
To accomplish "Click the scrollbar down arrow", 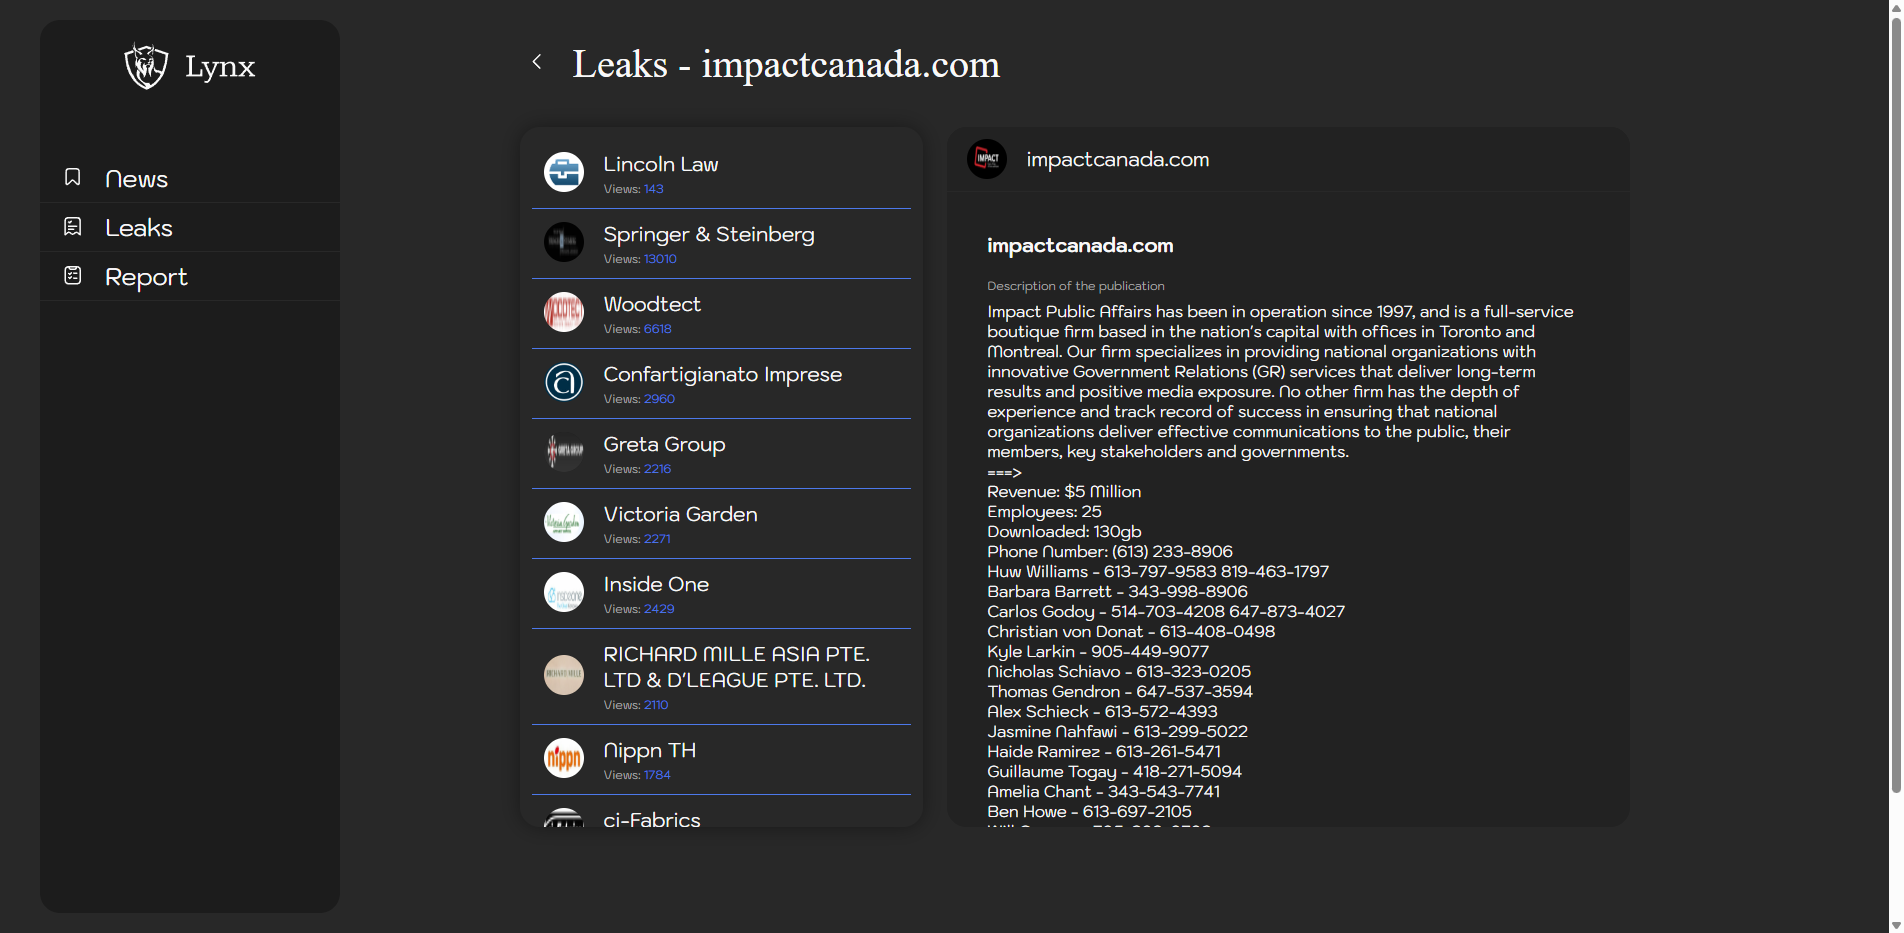I will pos(1895,925).
